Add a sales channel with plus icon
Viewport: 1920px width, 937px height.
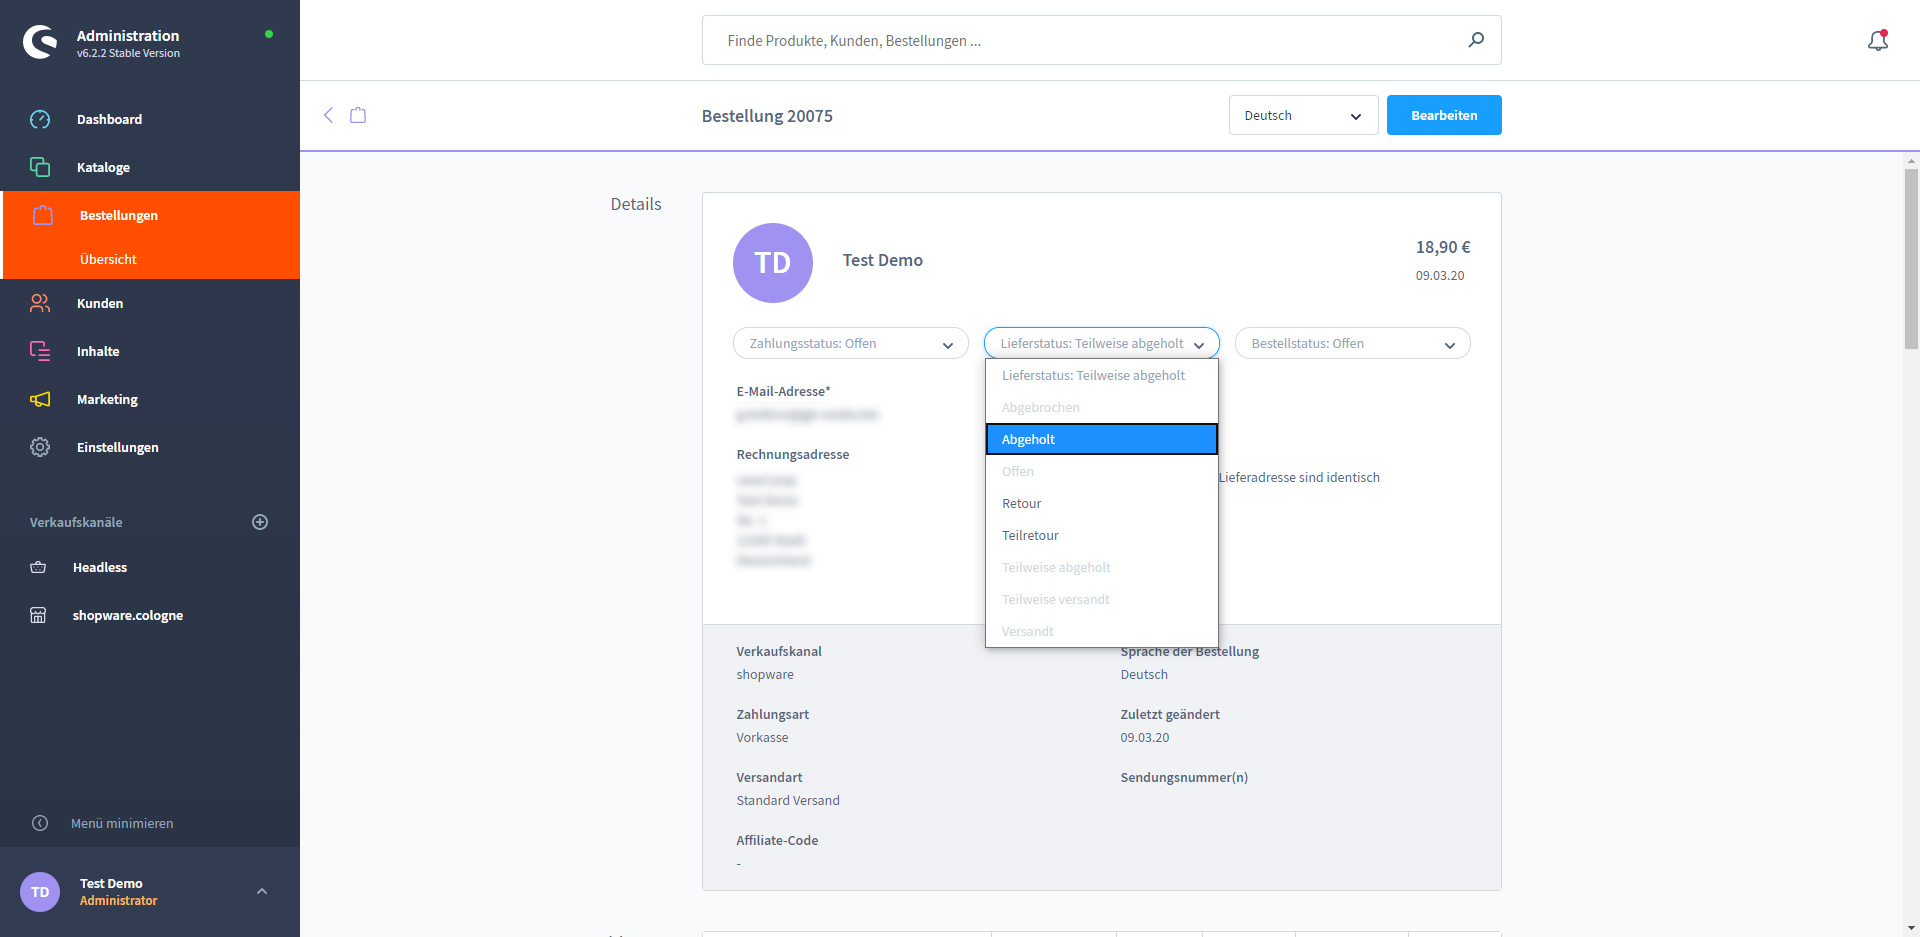coord(260,522)
